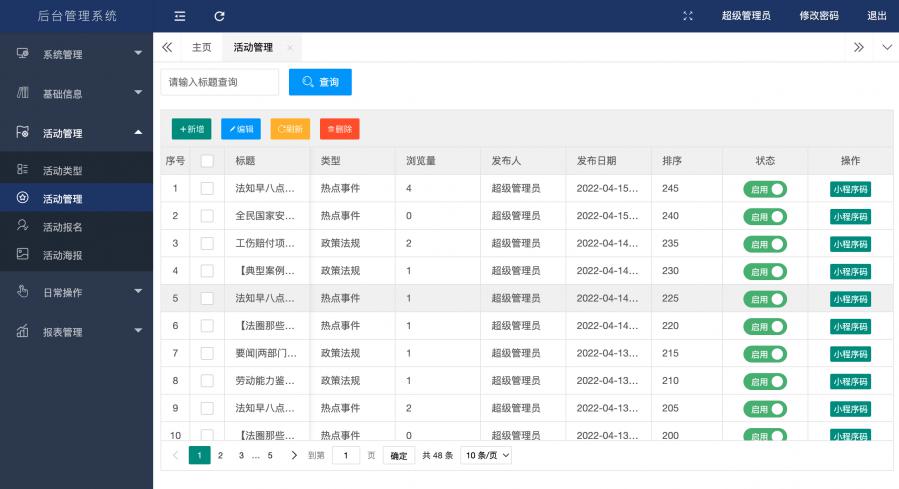Switch to the 主页 tab

click(x=201, y=48)
